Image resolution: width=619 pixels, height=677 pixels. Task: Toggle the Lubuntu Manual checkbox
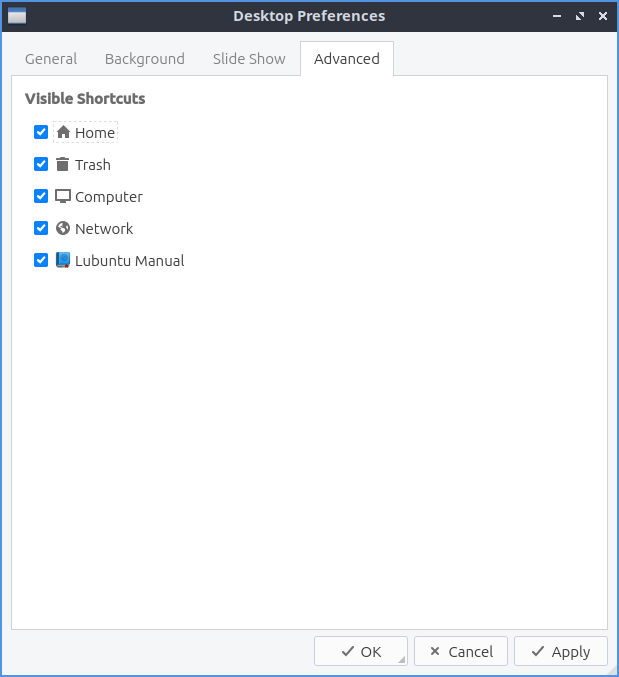tap(41, 261)
